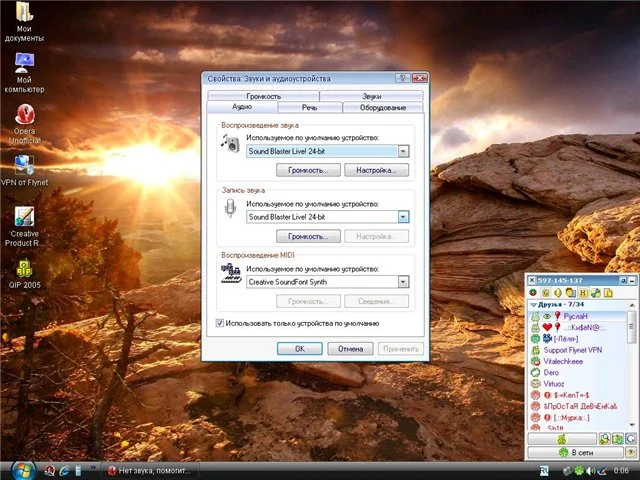The image size is (640, 480).
Task: Switch to the Громкость tab
Action: [x=264, y=96]
